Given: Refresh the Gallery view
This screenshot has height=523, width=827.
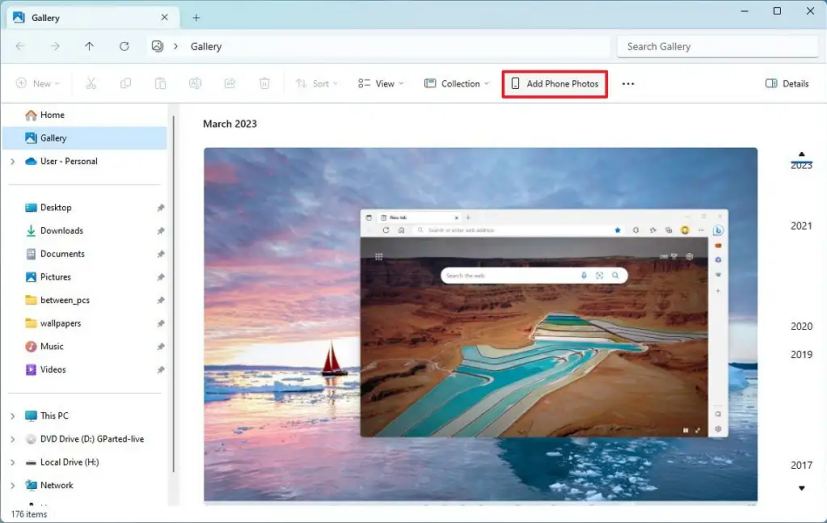Looking at the screenshot, I should point(124,46).
